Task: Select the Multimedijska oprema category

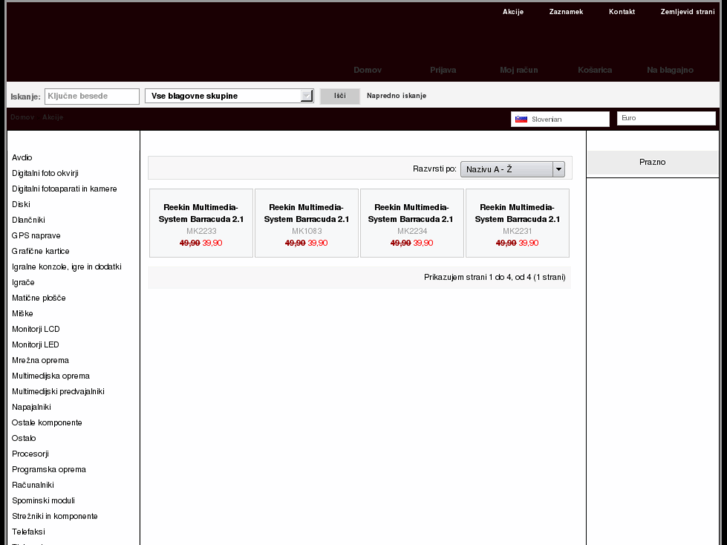Action: [x=51, y=376]
